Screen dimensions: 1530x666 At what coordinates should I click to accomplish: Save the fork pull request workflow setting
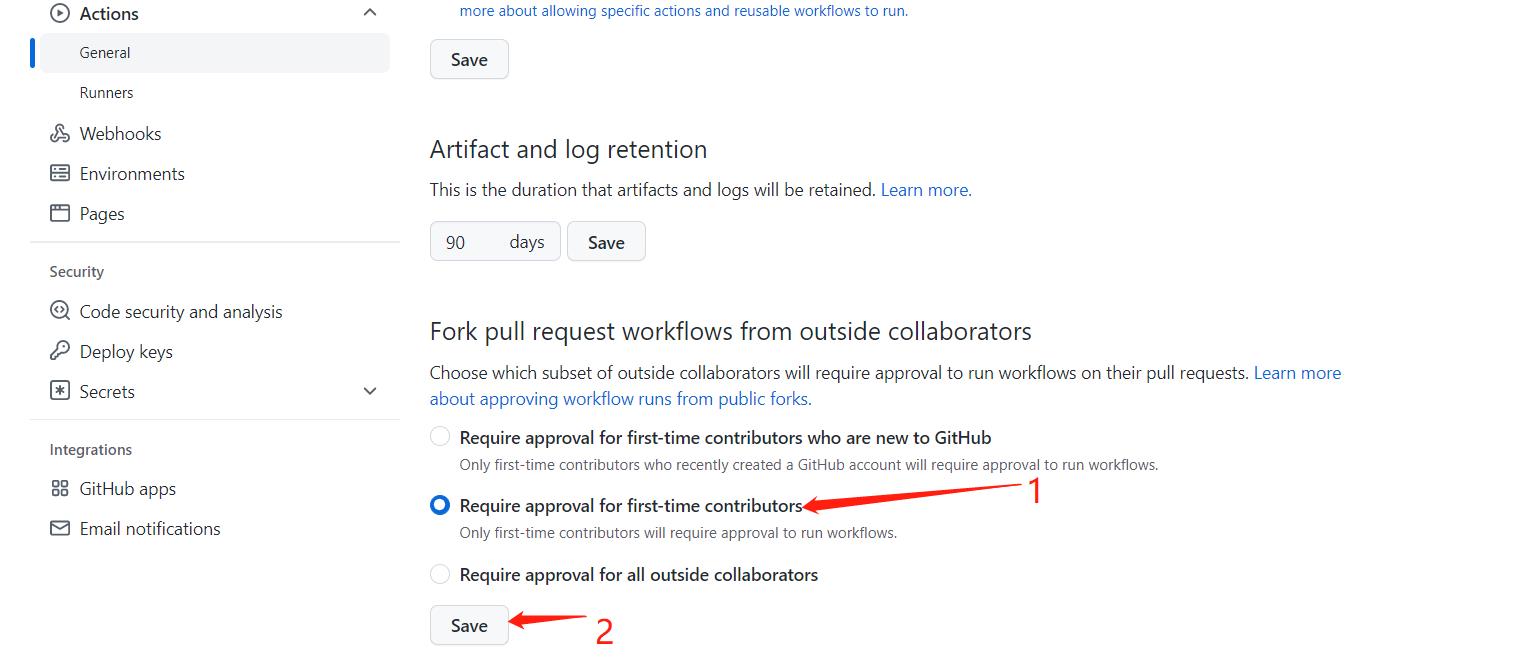pyautogui.click(x=469, y=626)
